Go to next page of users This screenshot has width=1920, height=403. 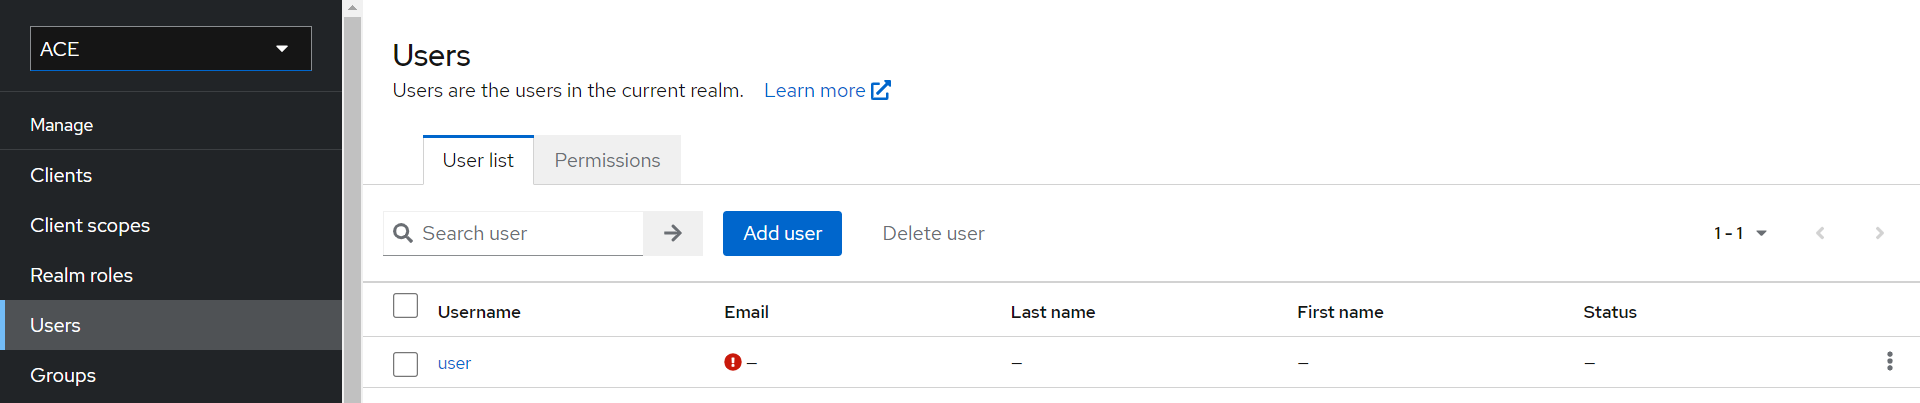pos(1879,233)
